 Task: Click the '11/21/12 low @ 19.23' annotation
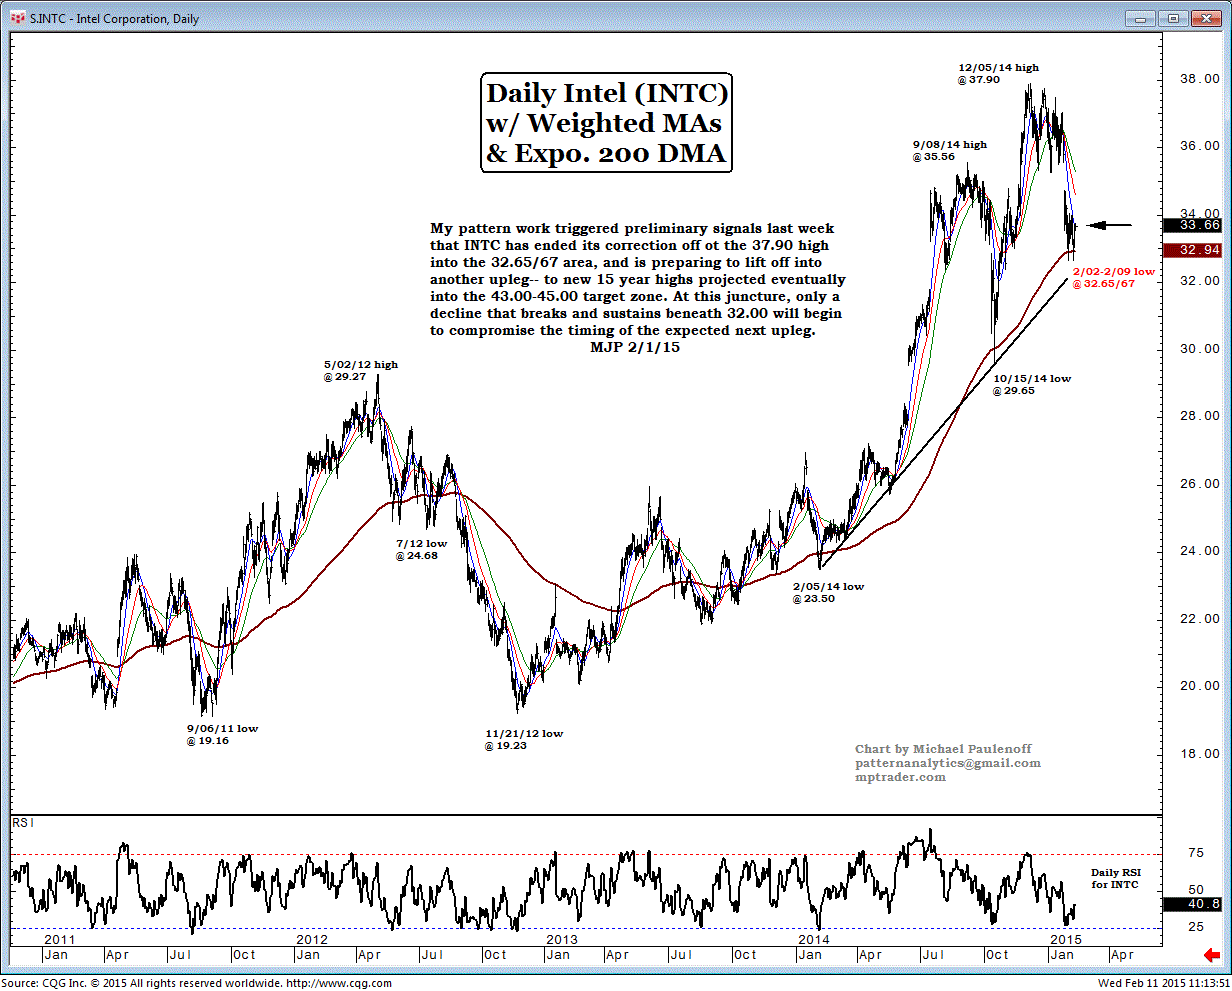click(x=523, y=739)
